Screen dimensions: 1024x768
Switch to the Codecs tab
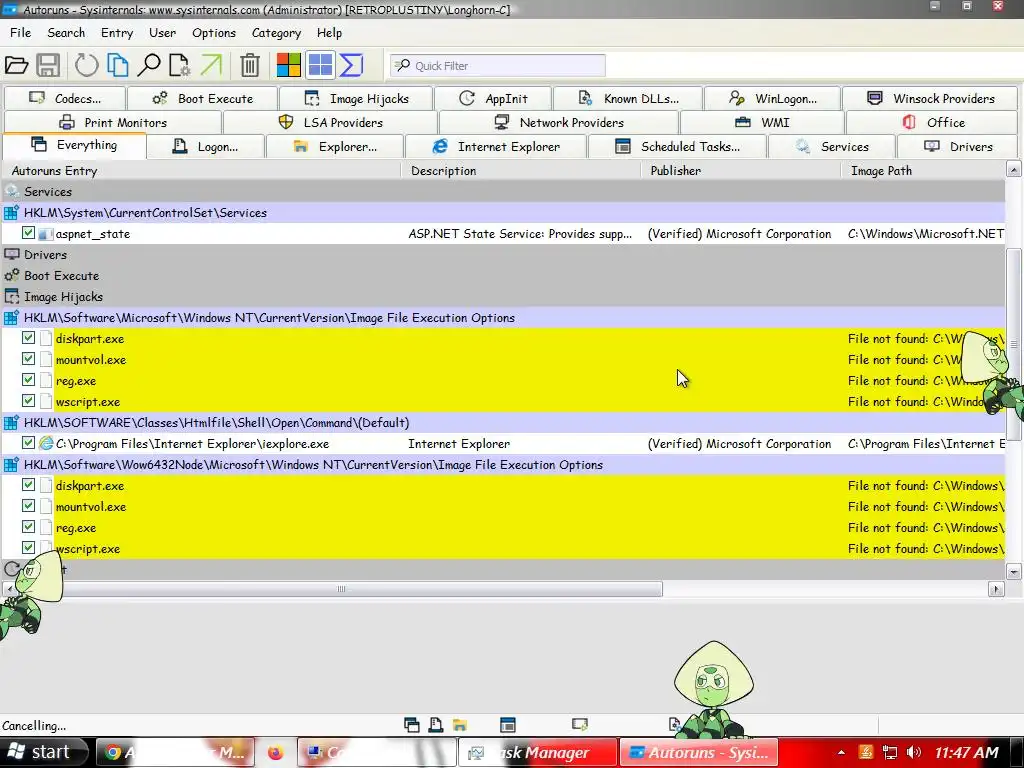[x=65, y=99]
